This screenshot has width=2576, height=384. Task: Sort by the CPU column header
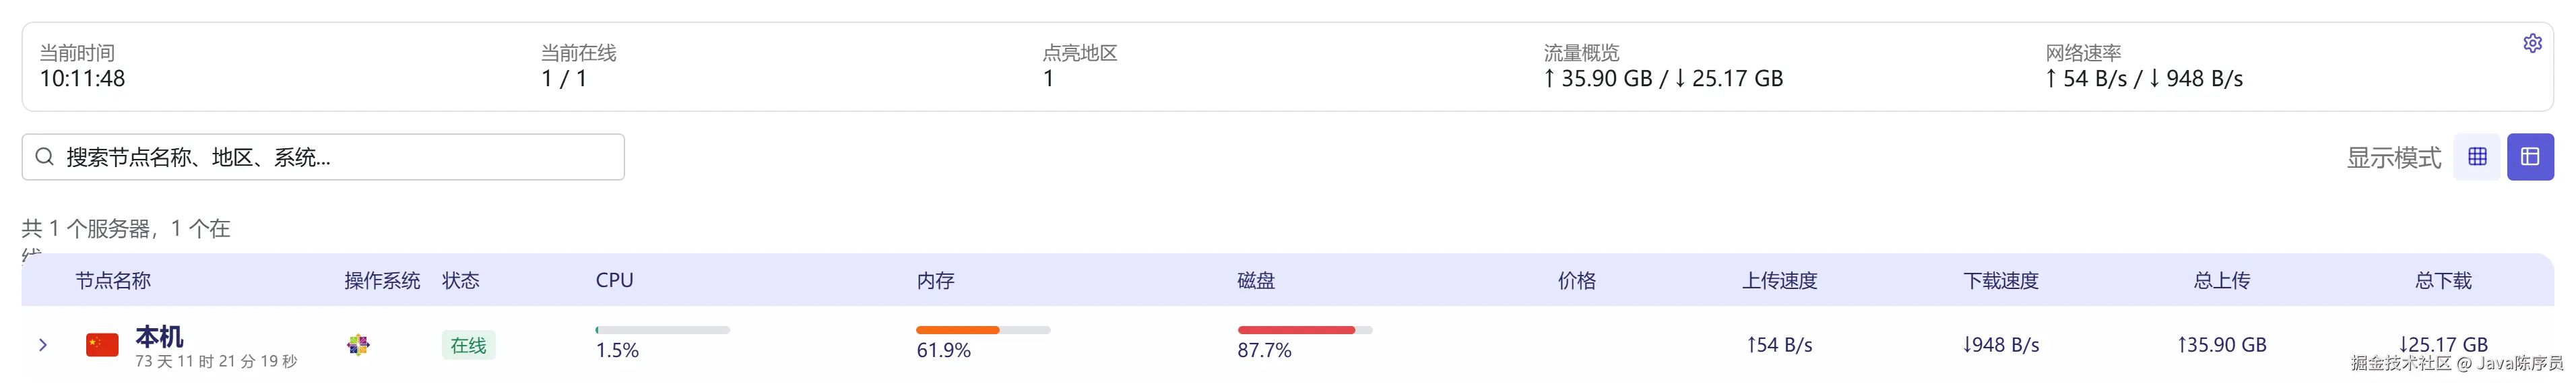pyautogui.click(x=614, y=281)
